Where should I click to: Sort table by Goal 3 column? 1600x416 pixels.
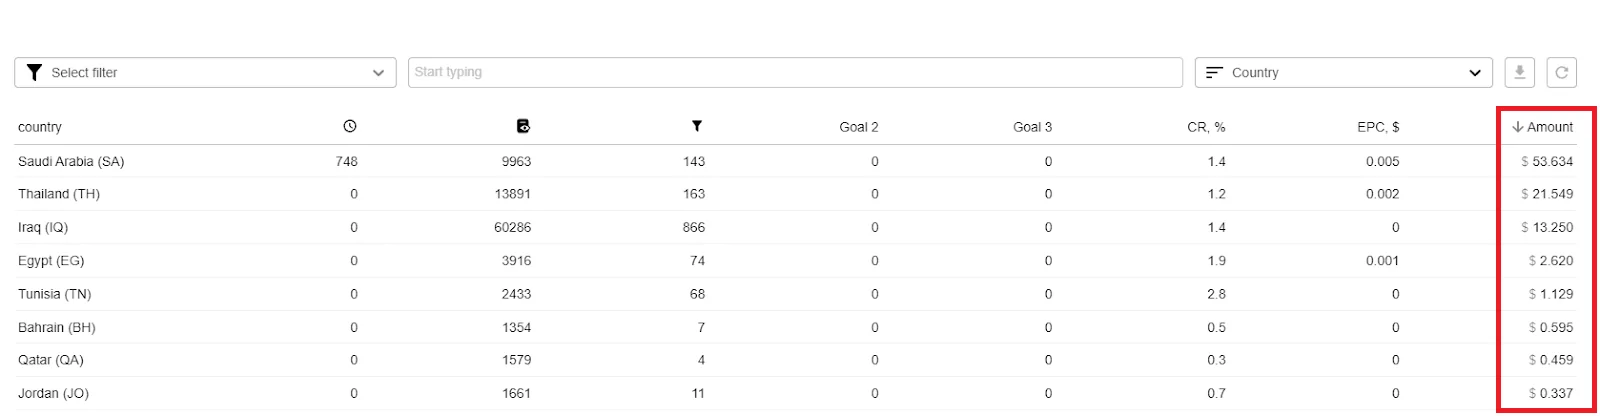1032,127
